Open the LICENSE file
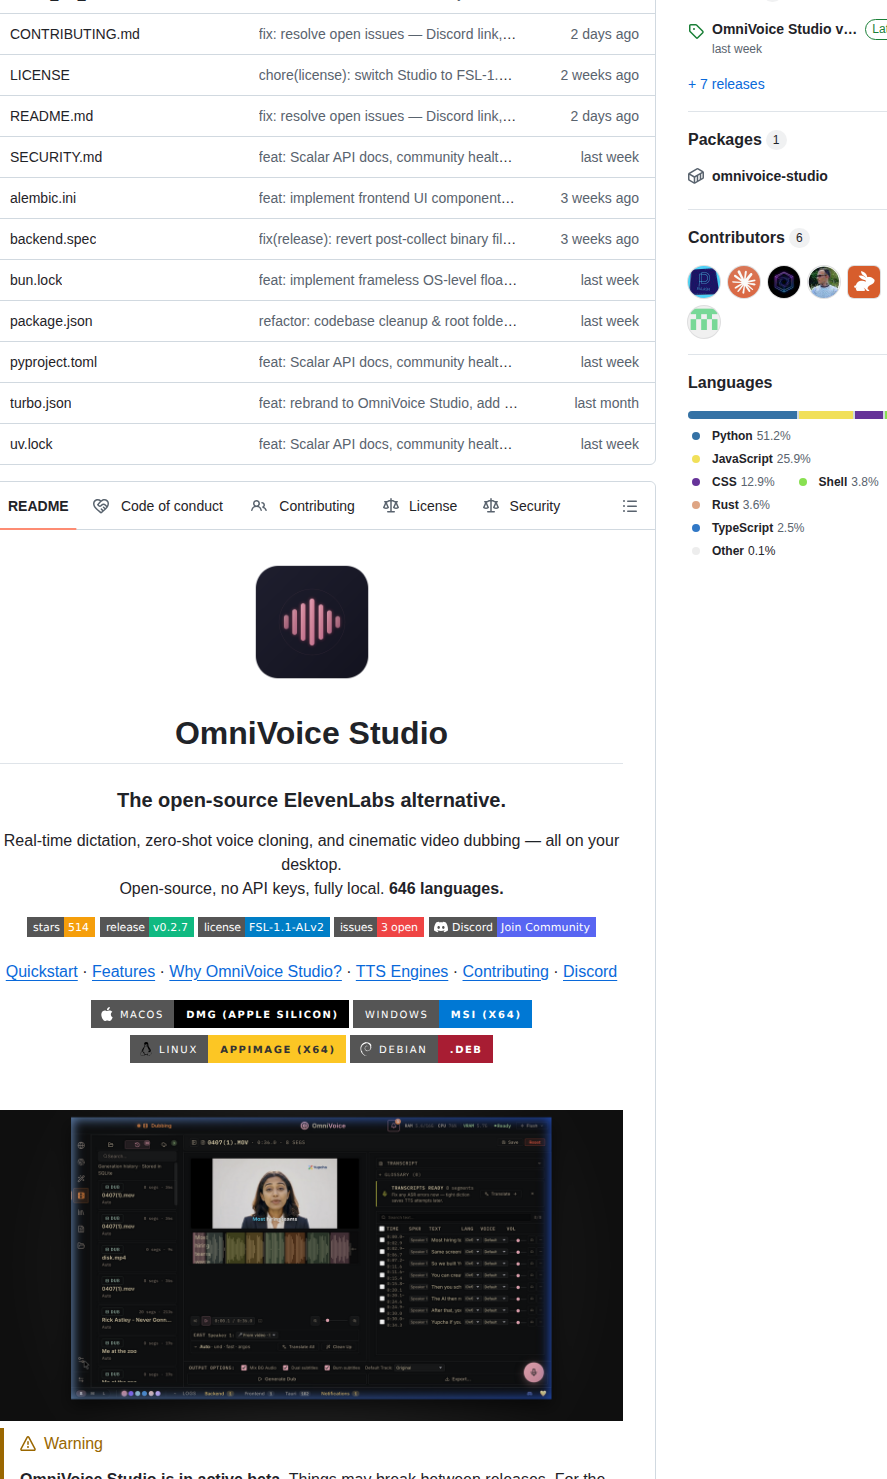Image resolution: width=887 pixels, height=1479 pixels. pos(40,75)
